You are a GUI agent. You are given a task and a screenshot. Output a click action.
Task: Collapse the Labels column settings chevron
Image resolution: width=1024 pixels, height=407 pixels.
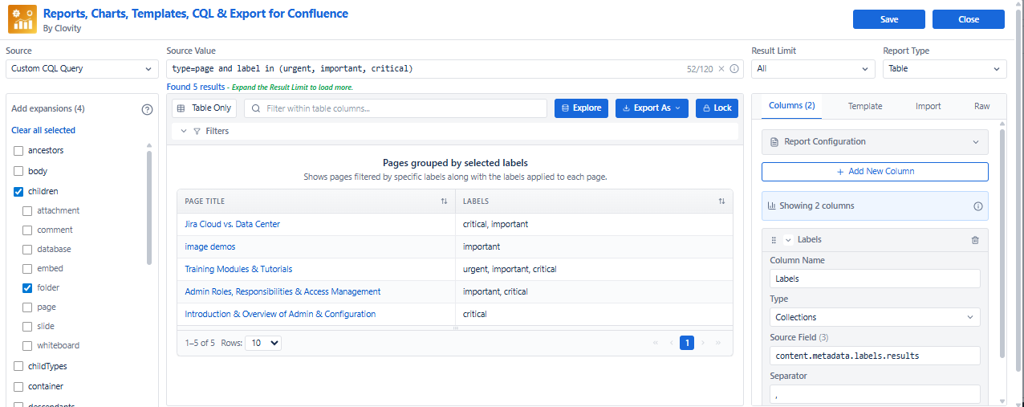pyautogui.click(x=788, y=240)
